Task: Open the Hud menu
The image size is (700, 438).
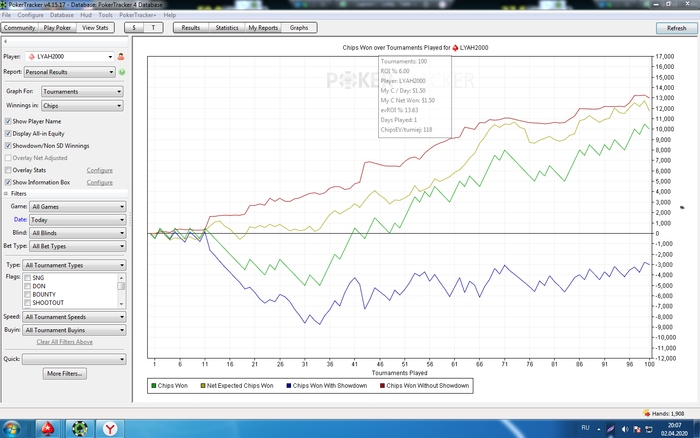Action: point(86,15)
